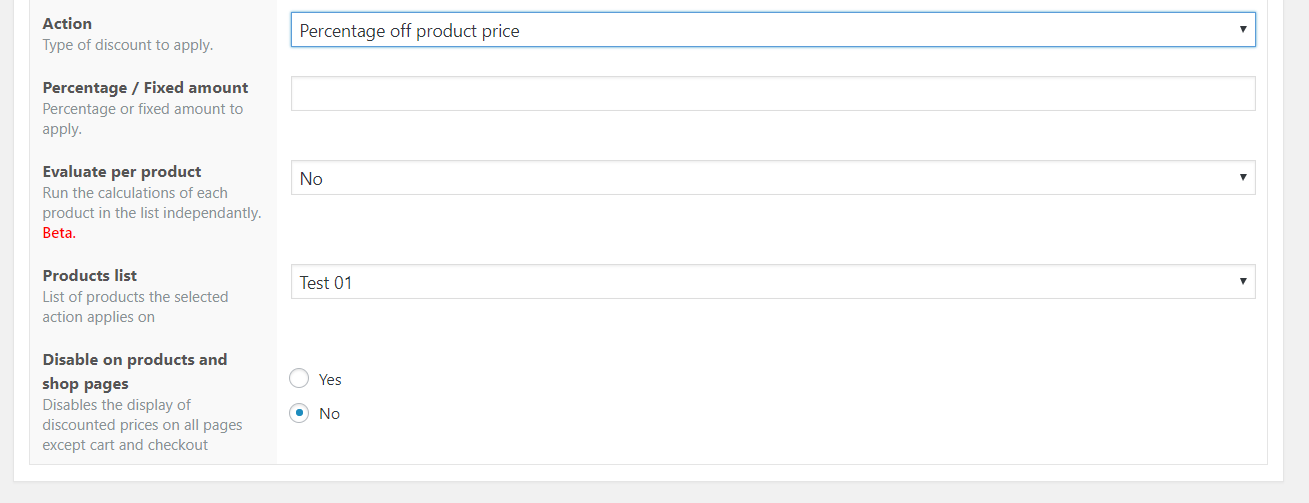Select the No radio button
Screen dimensions: 1309x503
(299, 413)
